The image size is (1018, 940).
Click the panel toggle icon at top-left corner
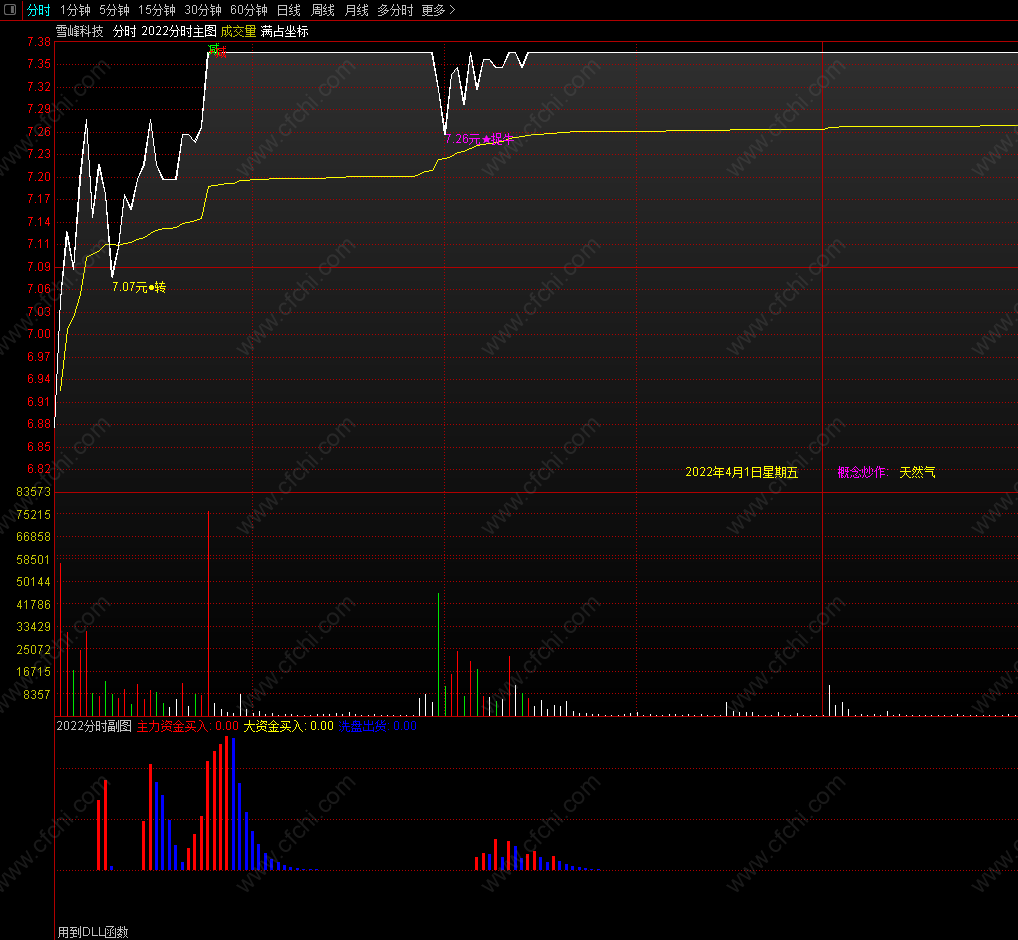[x=10, y=10]
